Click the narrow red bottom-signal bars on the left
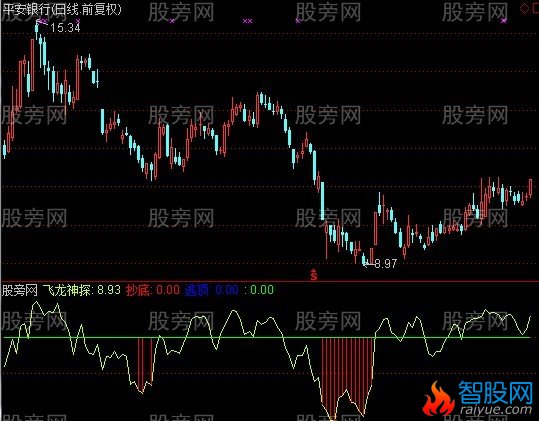Image resolution: width=539 pixels, height=421 pixels. [x=145, y=363]
